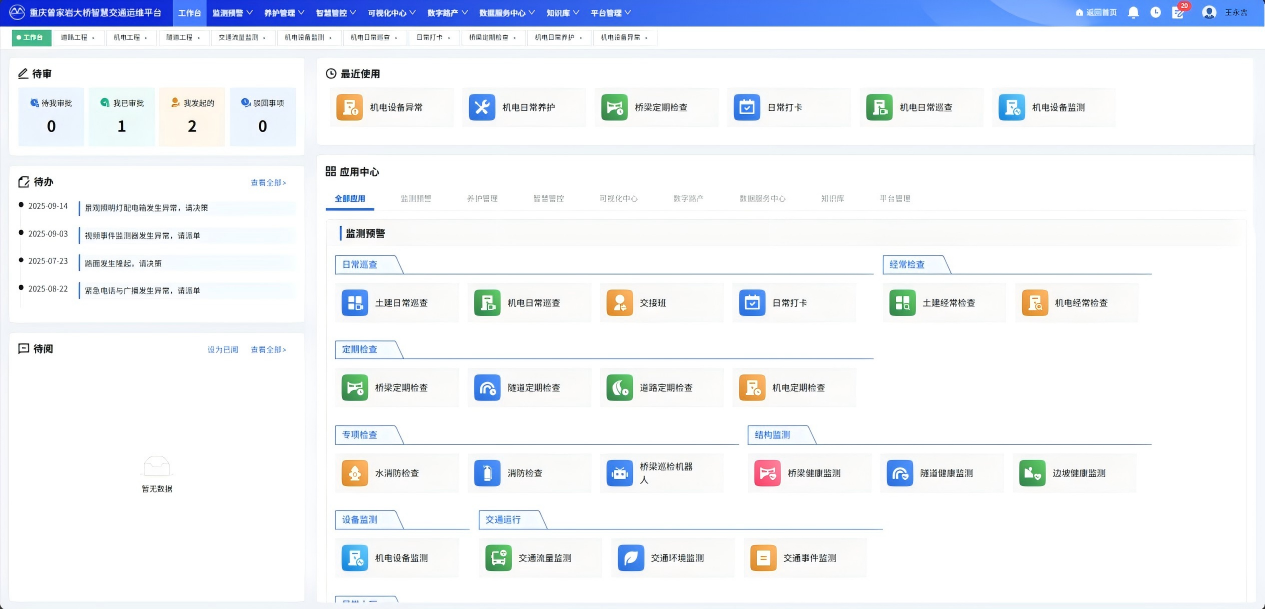Open 平台管理 dropdown in top navigation
Image resolution: width=1265 pixels, height=609 pixels.
pyautogui.click(x=610, y=13)
